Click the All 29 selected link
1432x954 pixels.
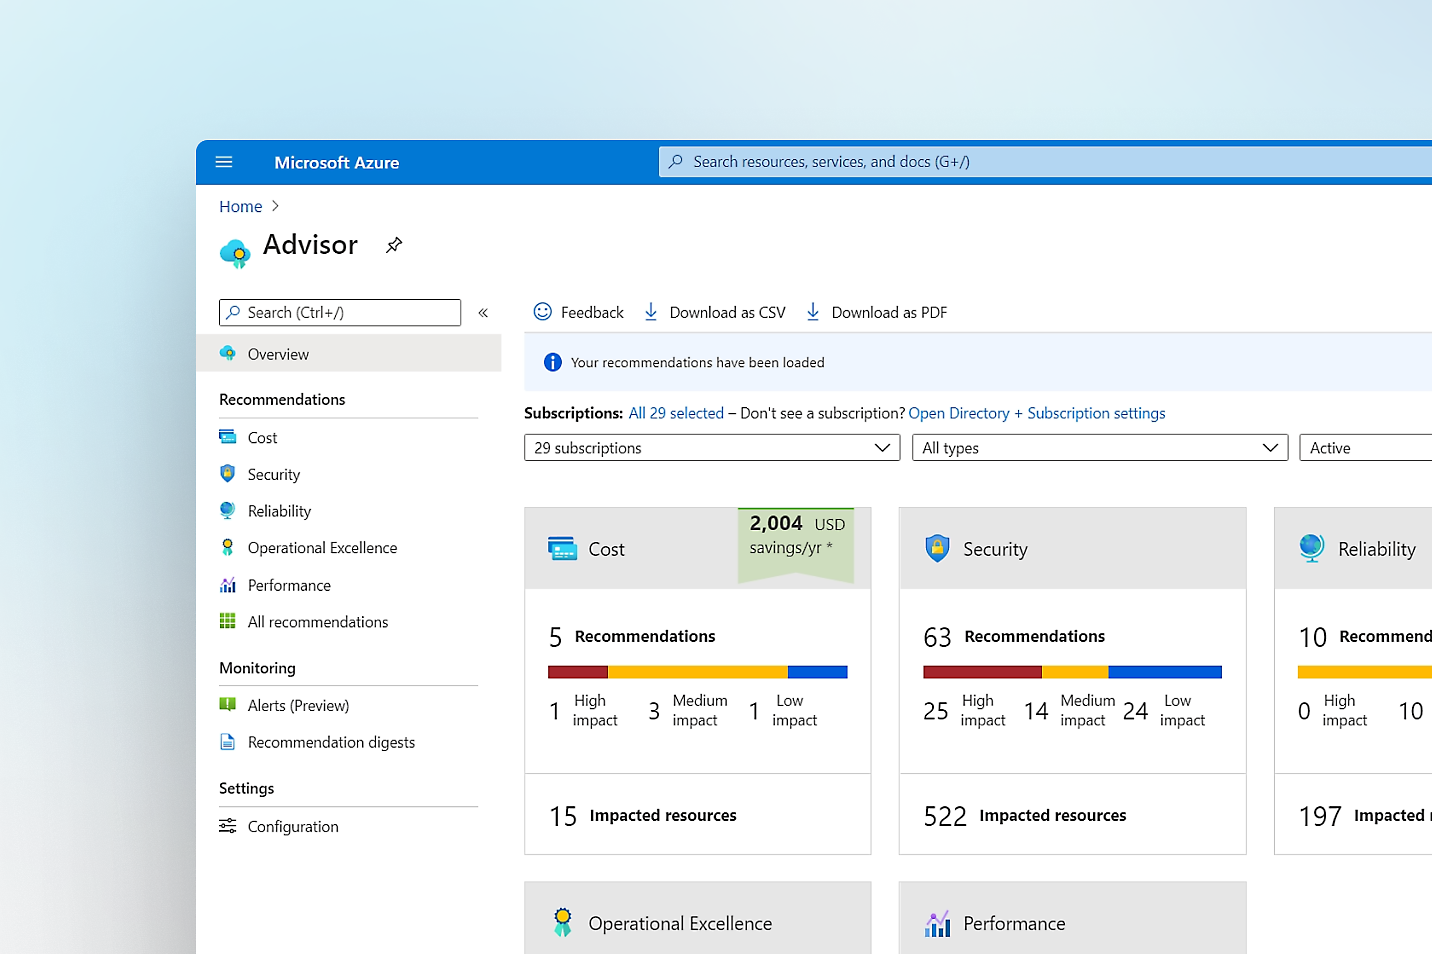(676, 413)
